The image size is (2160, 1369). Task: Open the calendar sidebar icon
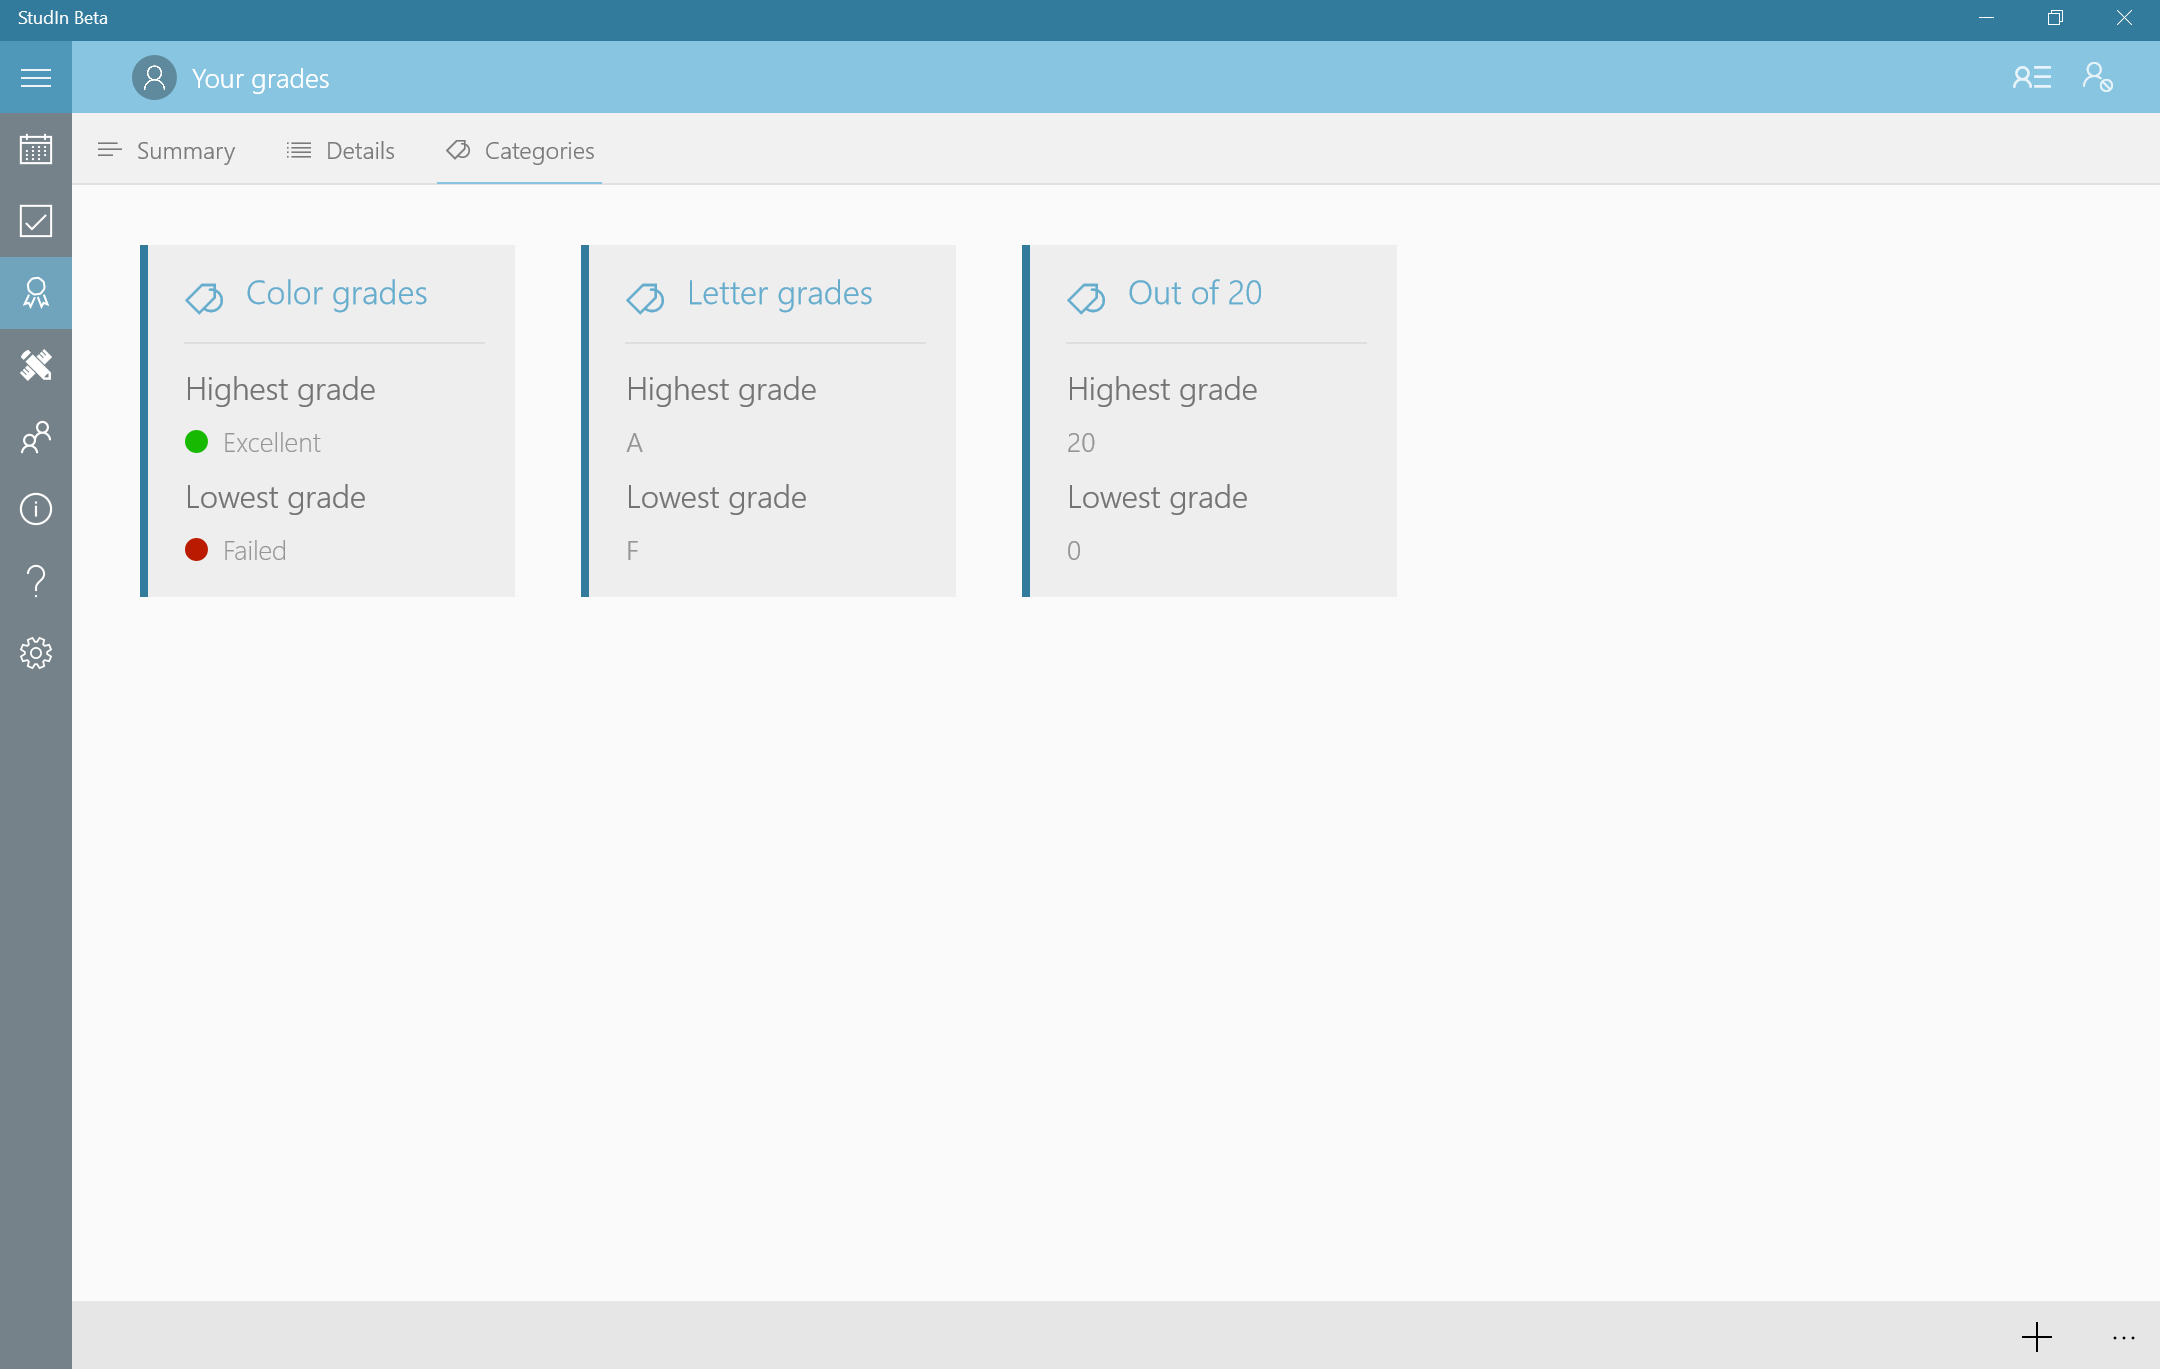tap(36, 150)
